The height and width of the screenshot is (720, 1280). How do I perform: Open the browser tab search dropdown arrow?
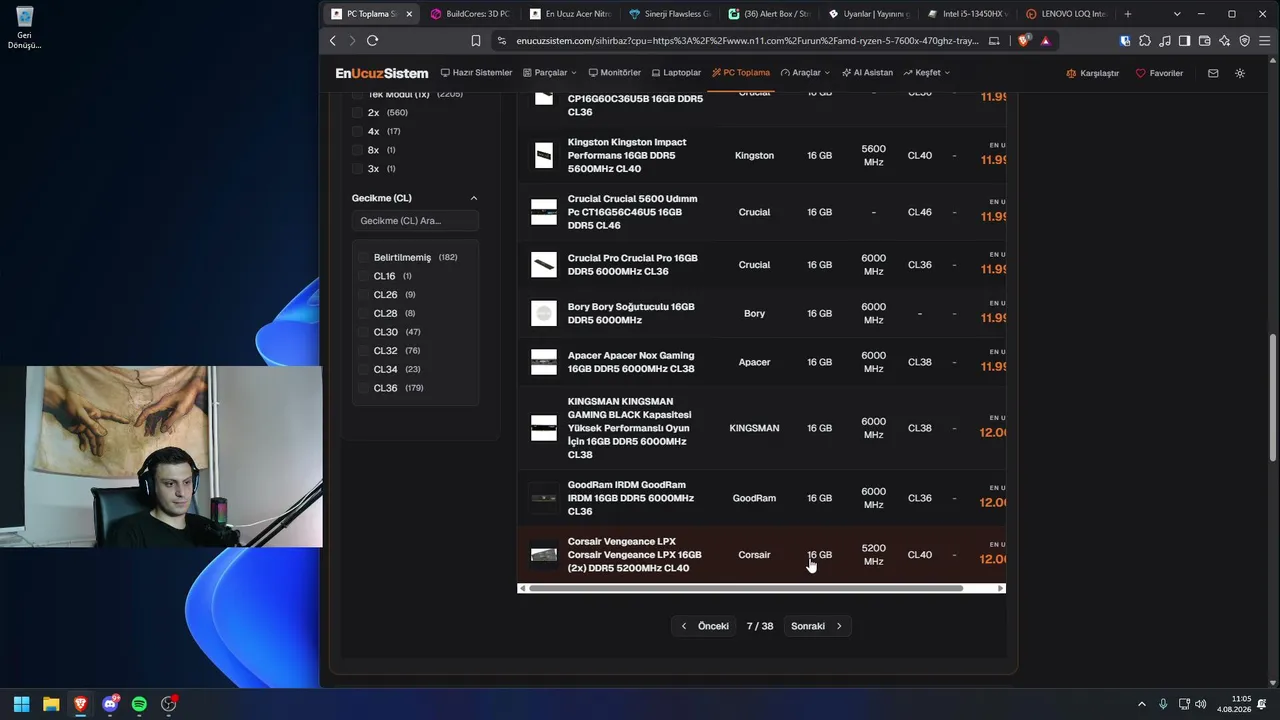tap(1176, 14)
